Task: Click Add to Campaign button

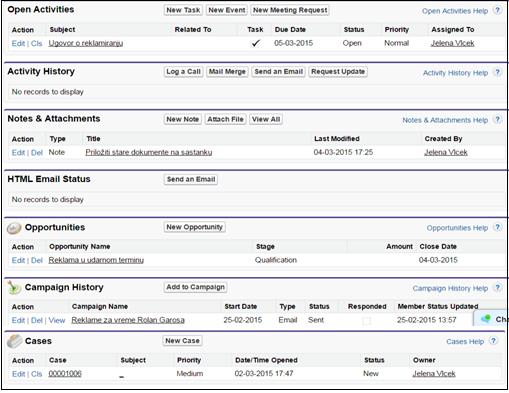Action: (195, 287)
